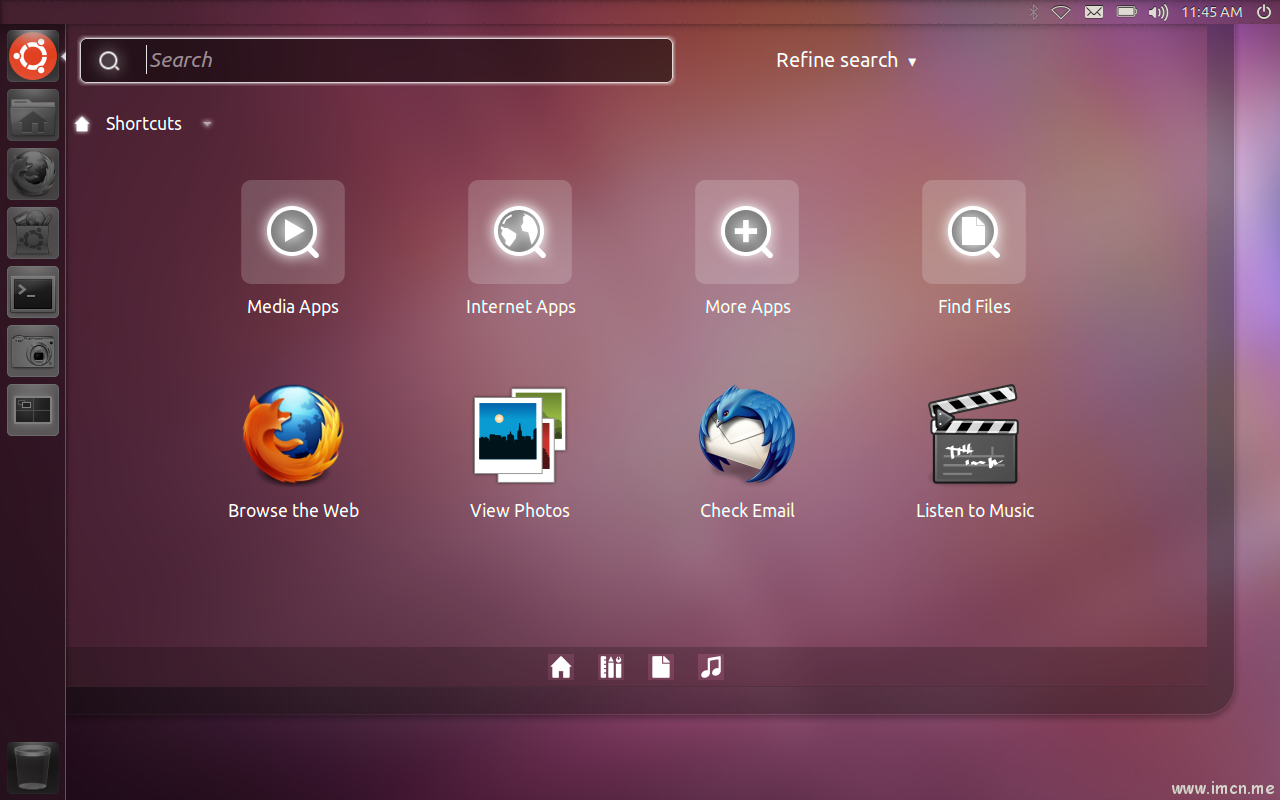Open the Workspace Switcher launcher icon

pyautogui.click(x=33, y=410)
